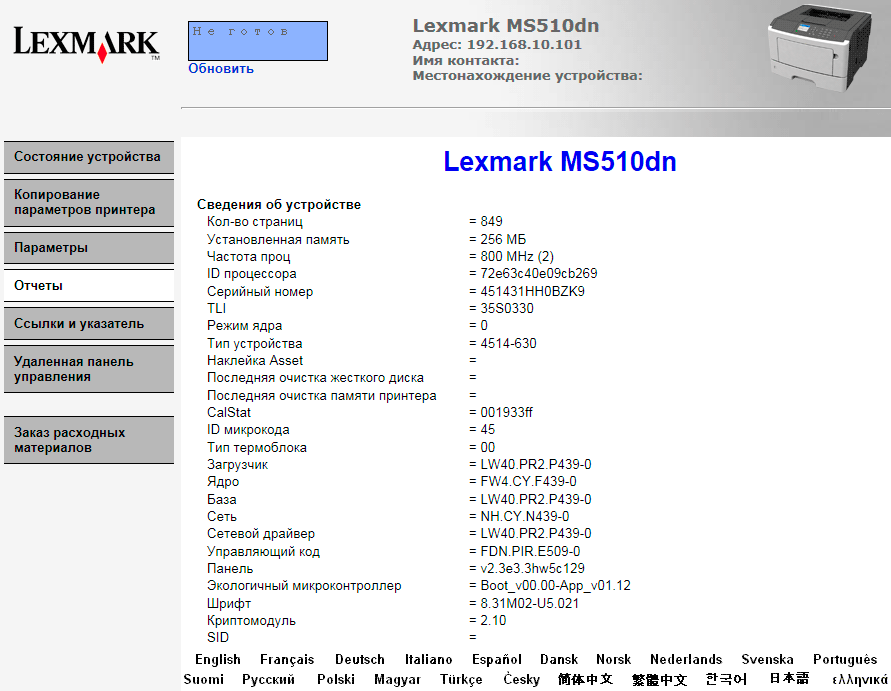This screenshot has height=691, width=891.
Task: Click the Boot_v00.00-App_v01.12 value
Action: pos(555,586)
